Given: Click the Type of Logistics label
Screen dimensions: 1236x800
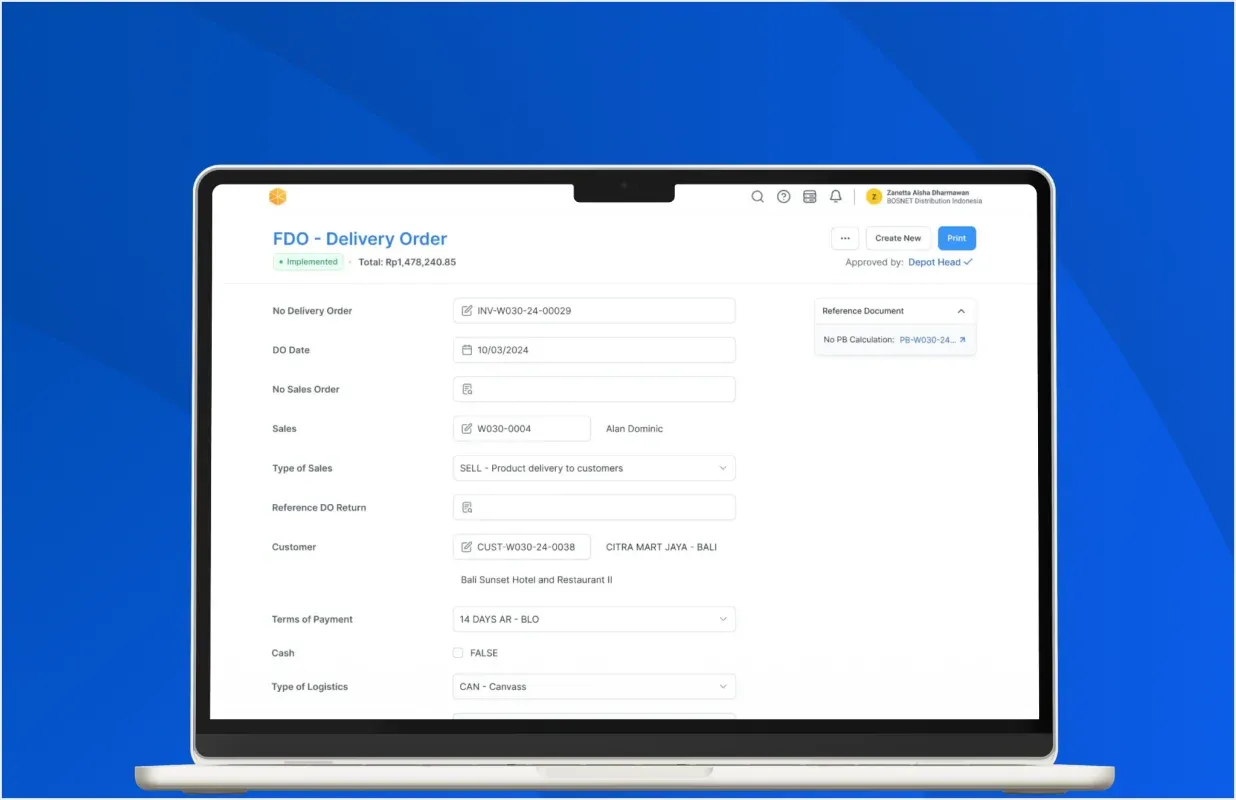Looking at the screenshot, I should [x=310, y=687].
